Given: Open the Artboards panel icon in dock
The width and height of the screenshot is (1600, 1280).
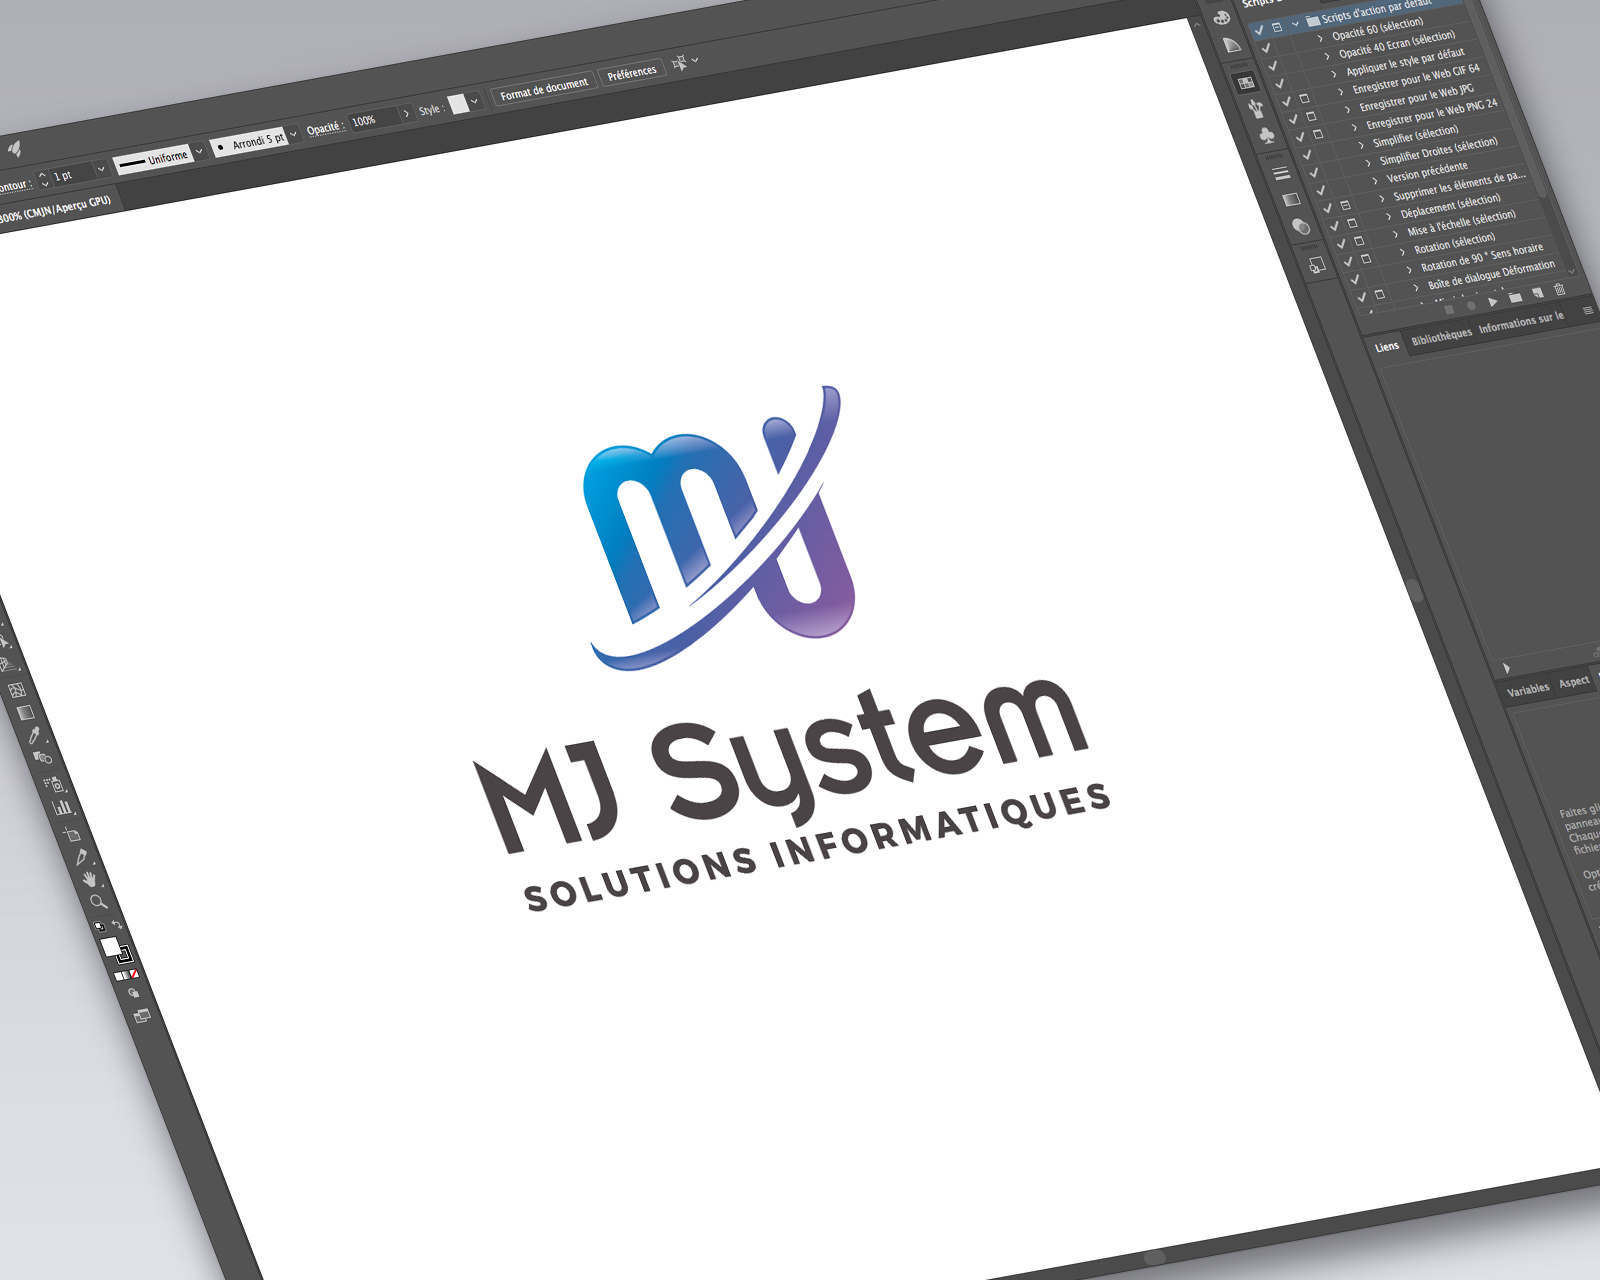Looking at the screenshot, I should pos(1317,264).
